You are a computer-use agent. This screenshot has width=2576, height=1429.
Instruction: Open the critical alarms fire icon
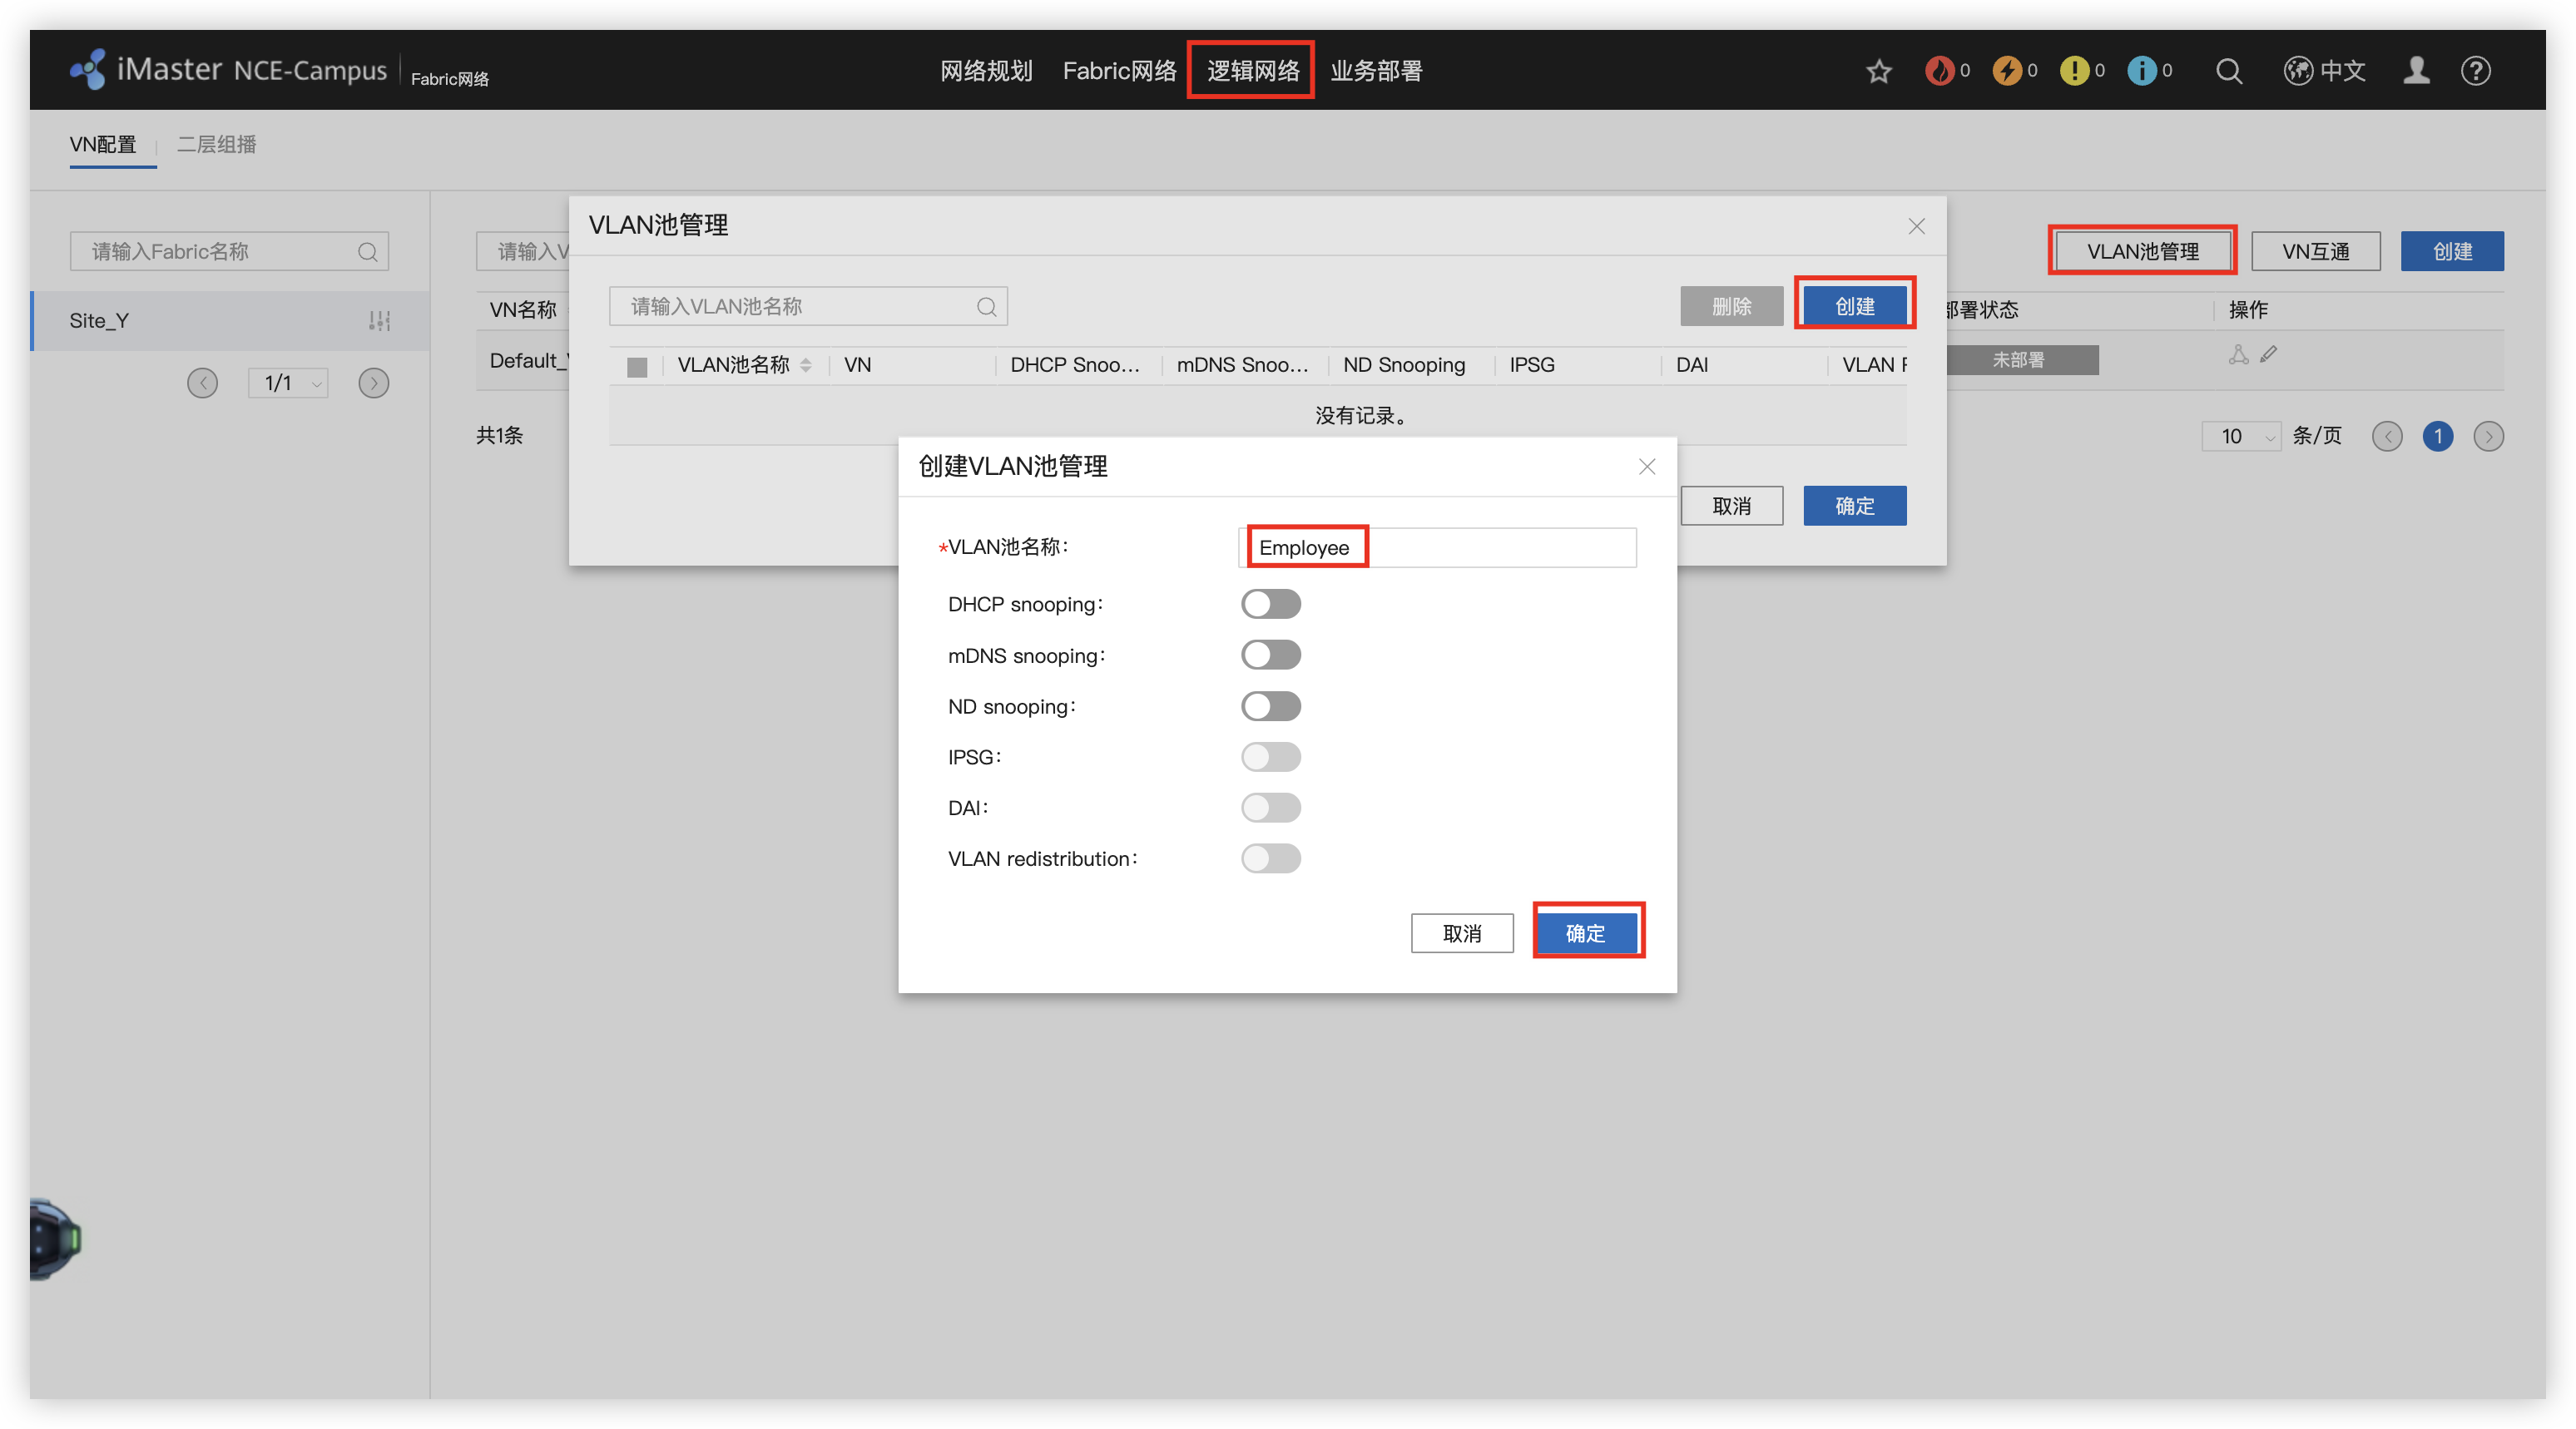click(1939, 71)
